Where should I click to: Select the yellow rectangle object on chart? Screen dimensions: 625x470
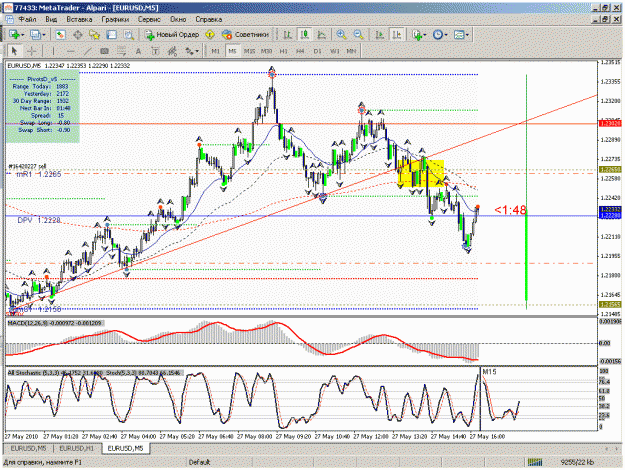tap(421, 174)
